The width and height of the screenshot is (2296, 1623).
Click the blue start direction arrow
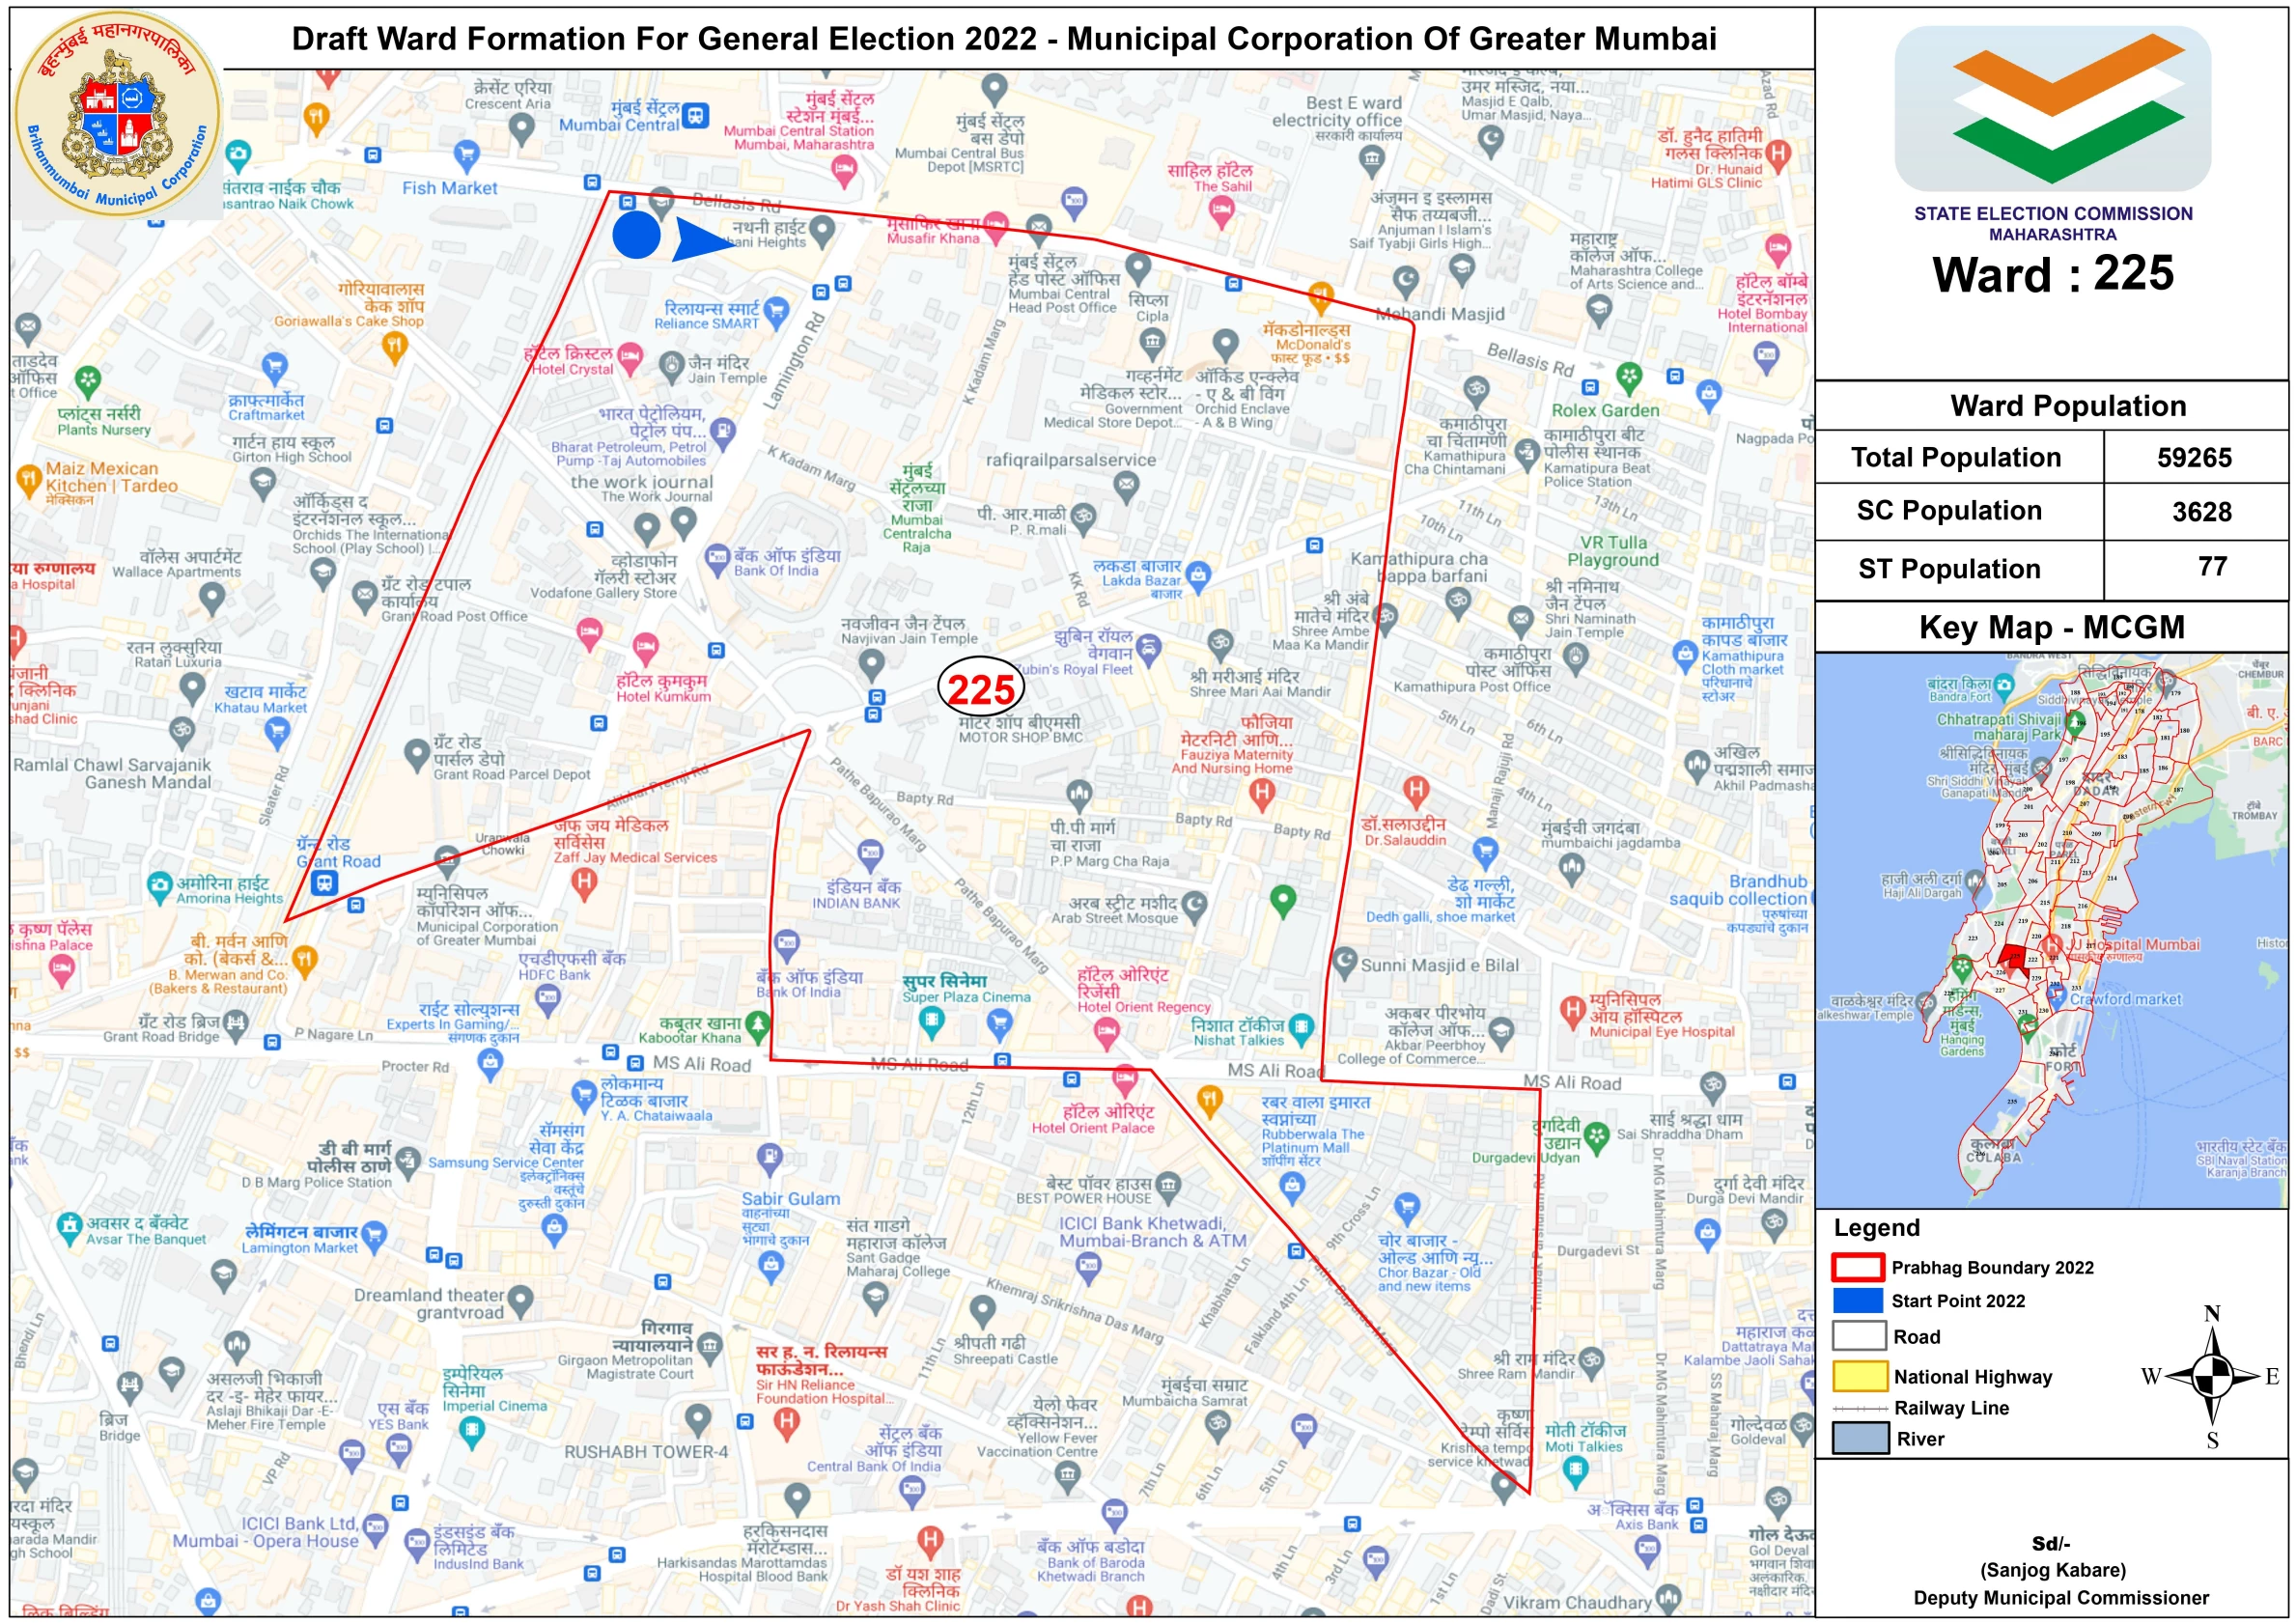702,240
